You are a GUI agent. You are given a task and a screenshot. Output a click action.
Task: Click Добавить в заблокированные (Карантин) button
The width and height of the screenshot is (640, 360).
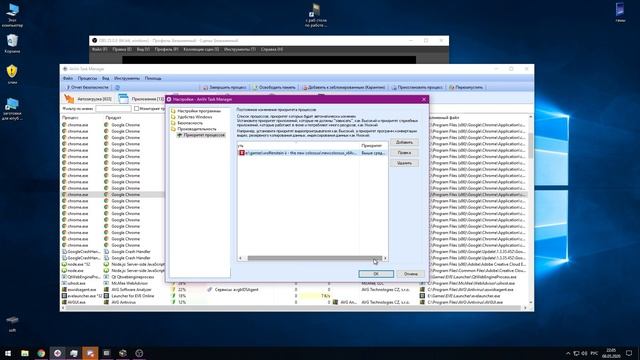click(x=344, y=87)
